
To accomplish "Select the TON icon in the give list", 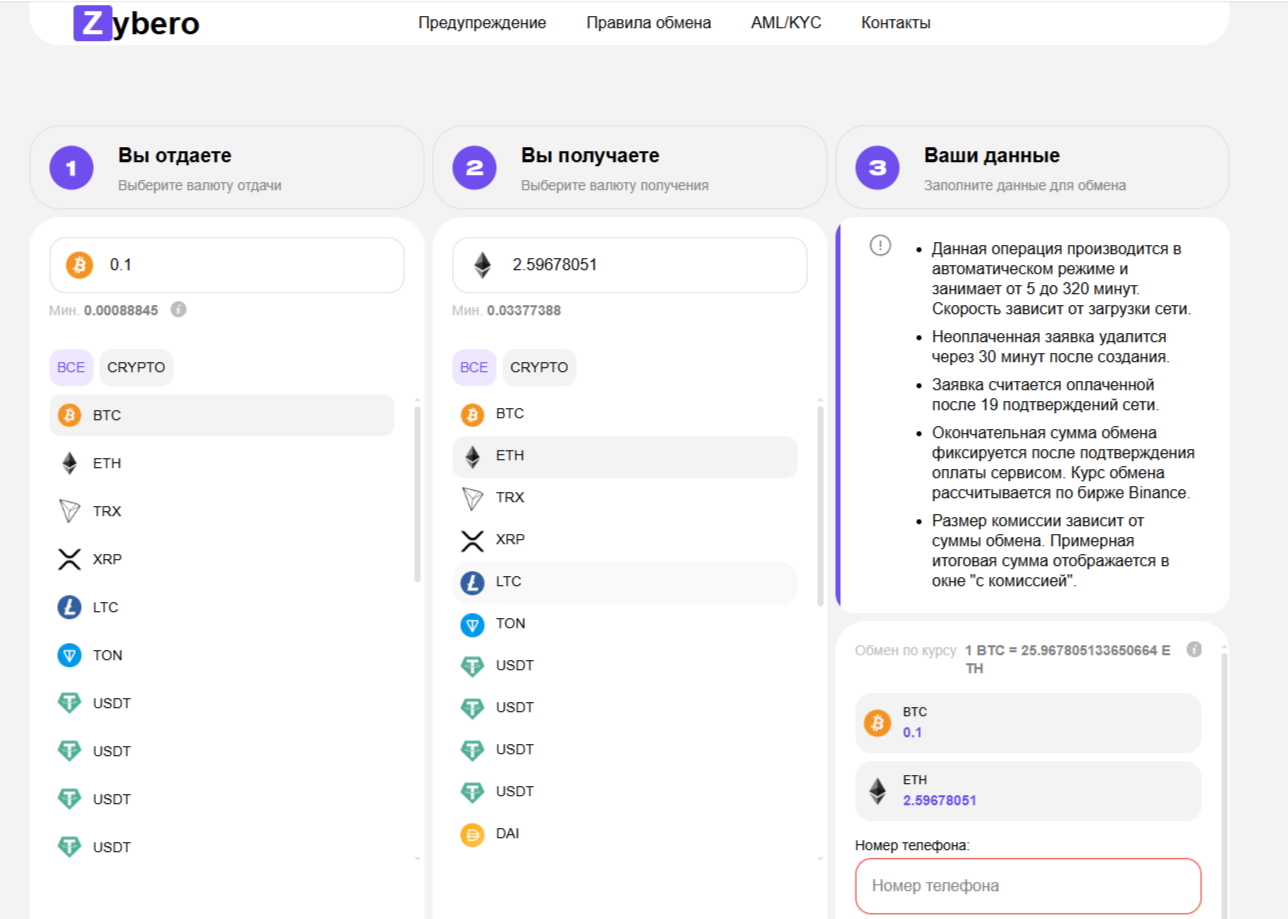I will [69, 655].
